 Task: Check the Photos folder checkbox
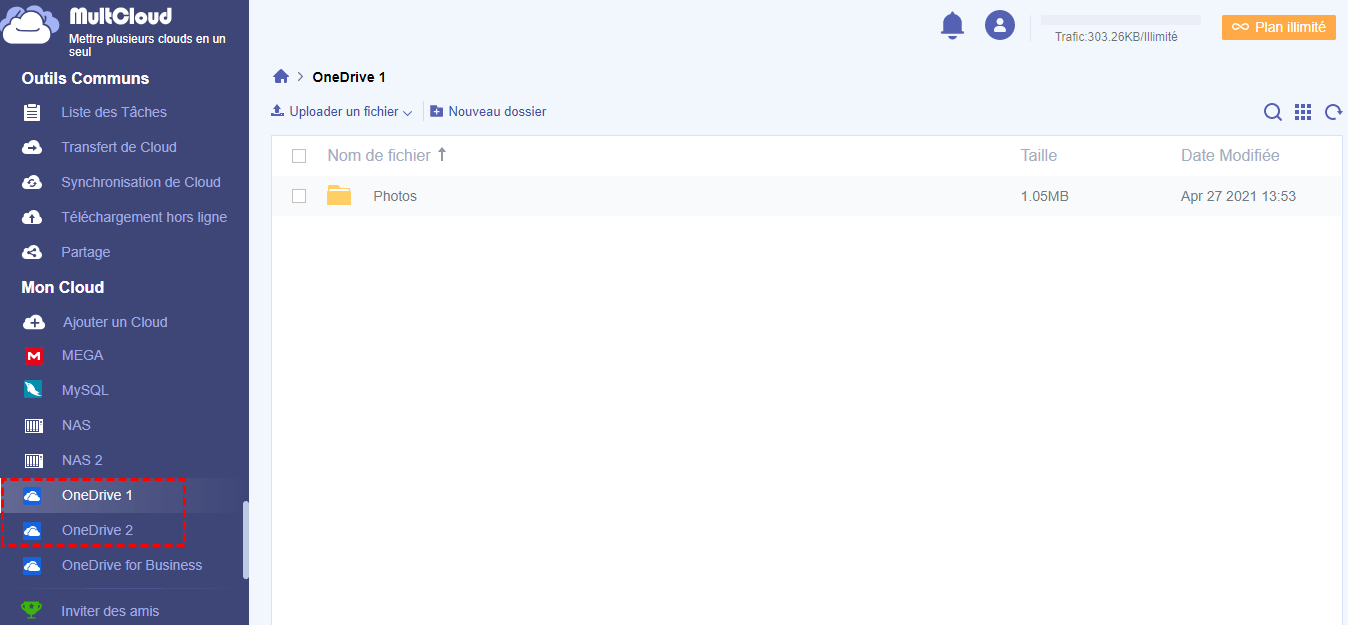pos(299,196)
